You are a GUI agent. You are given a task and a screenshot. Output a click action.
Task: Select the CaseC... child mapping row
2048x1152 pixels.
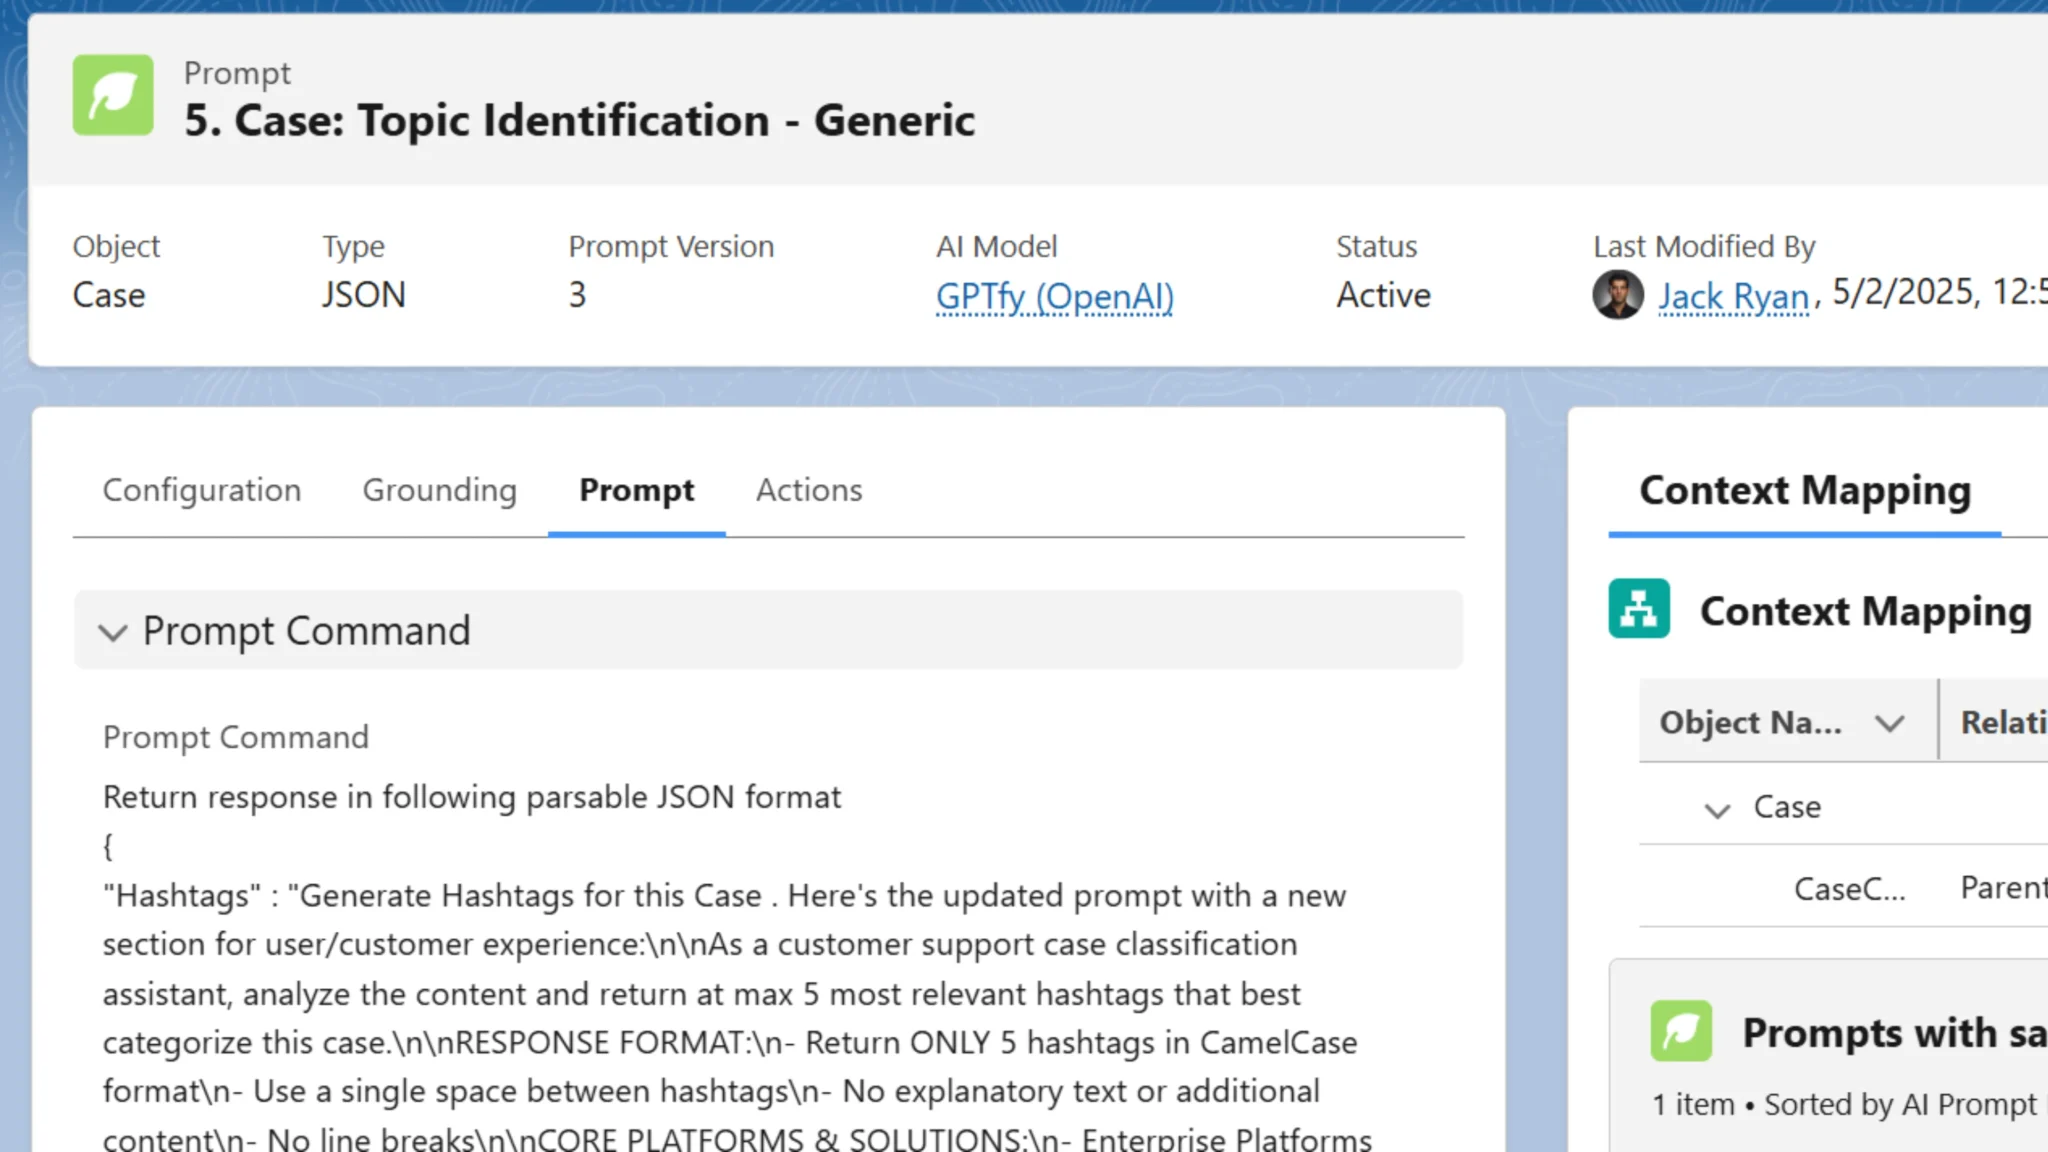[1849, 888]
